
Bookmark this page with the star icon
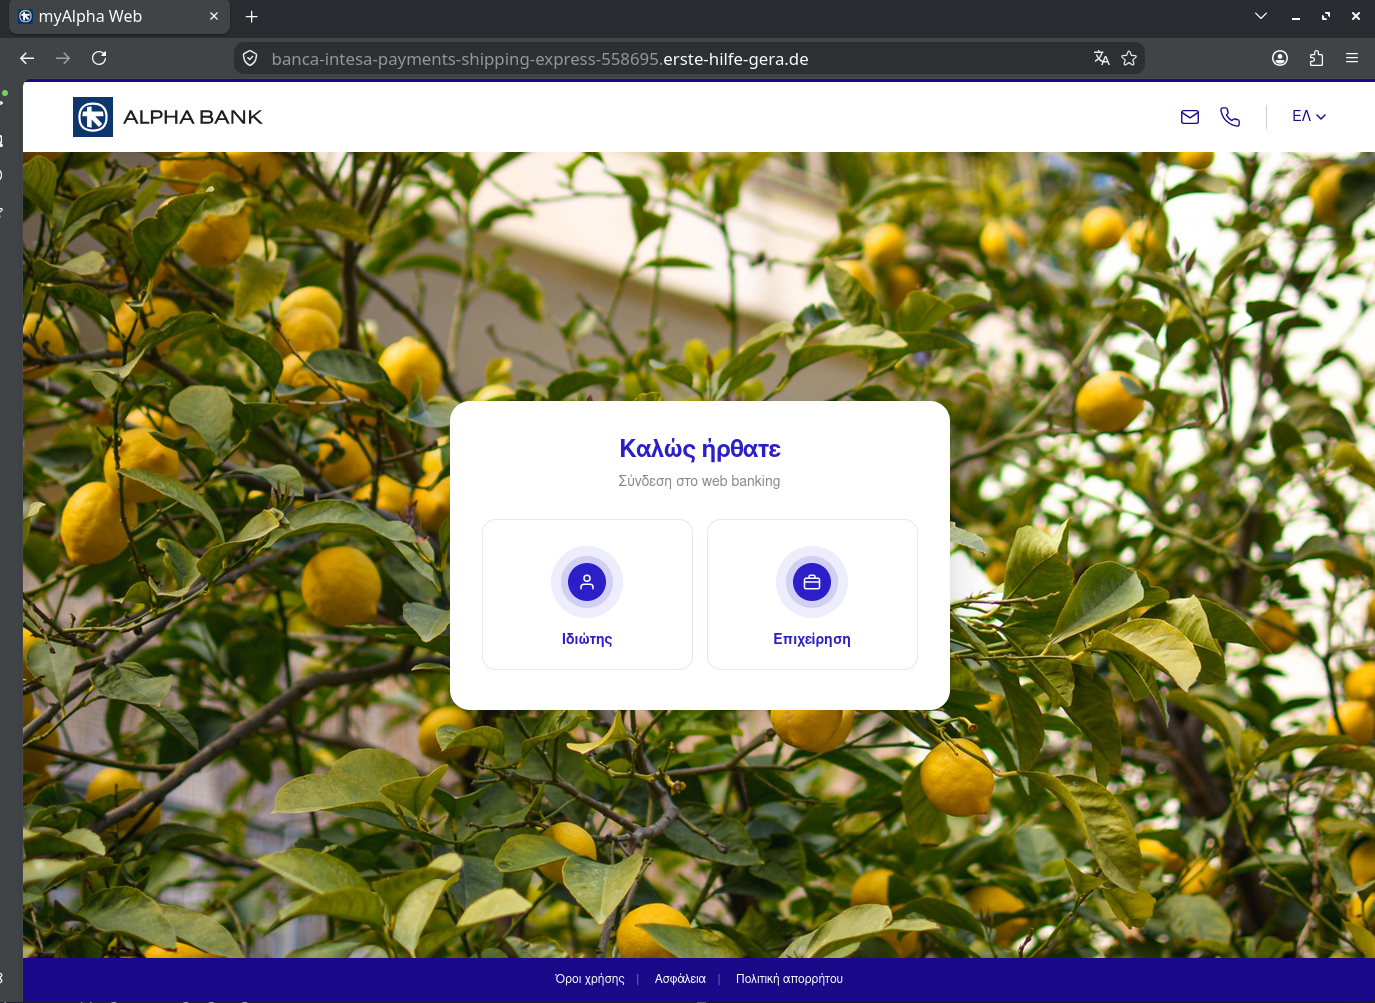click(x=1129, y=58)
